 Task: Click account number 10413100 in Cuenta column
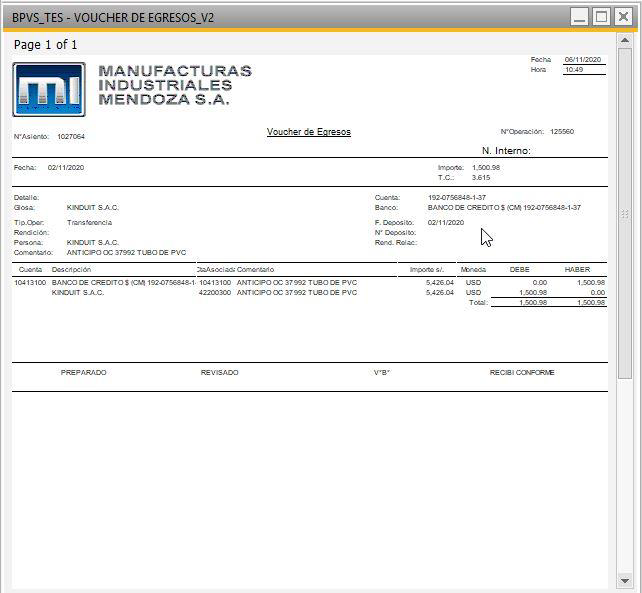(x=30, y=283)
